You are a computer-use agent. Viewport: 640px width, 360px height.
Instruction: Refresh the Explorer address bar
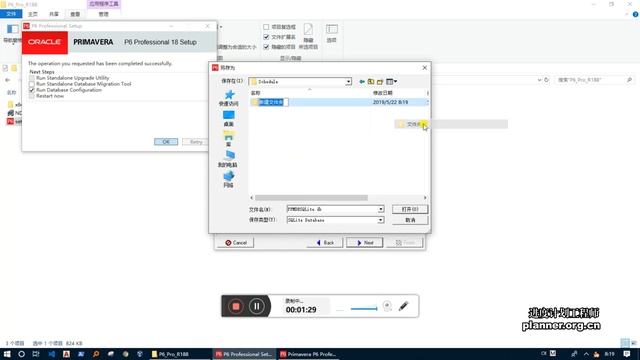click(546, 80)
